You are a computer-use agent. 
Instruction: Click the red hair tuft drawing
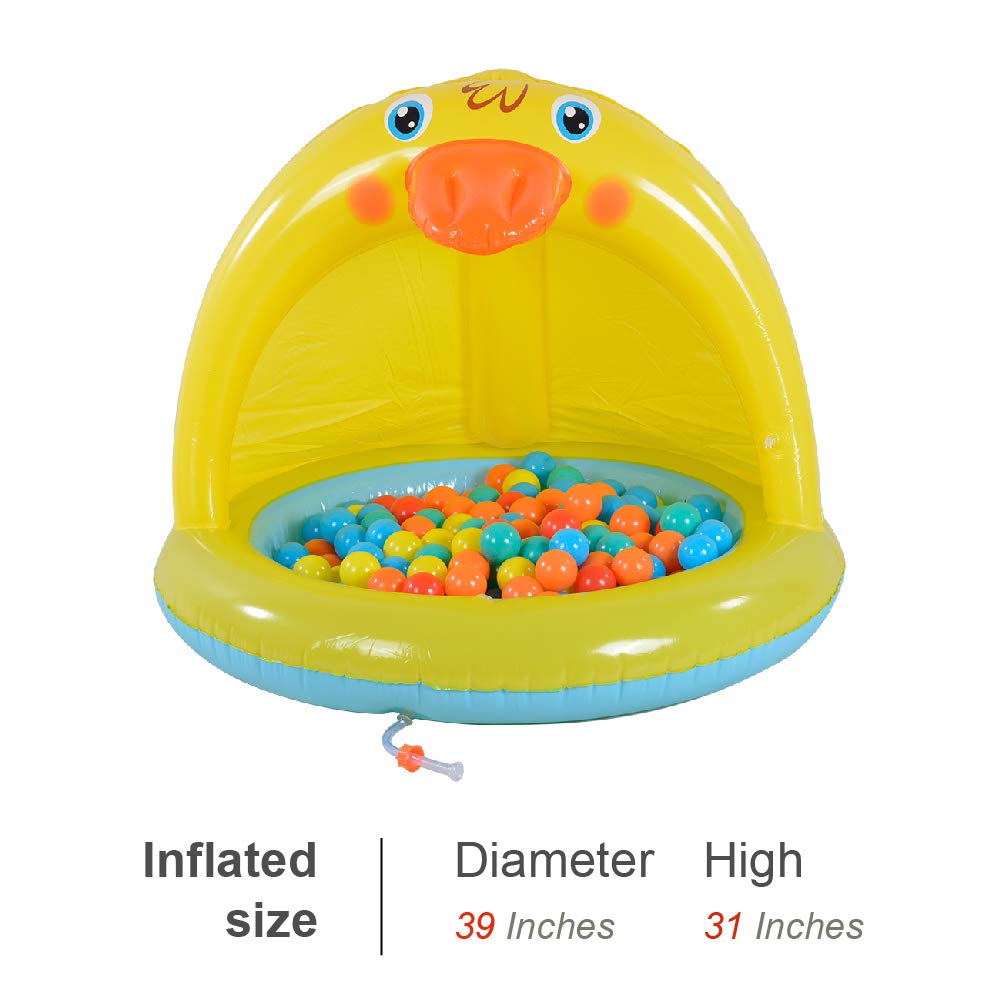click(x=495, y=95)
